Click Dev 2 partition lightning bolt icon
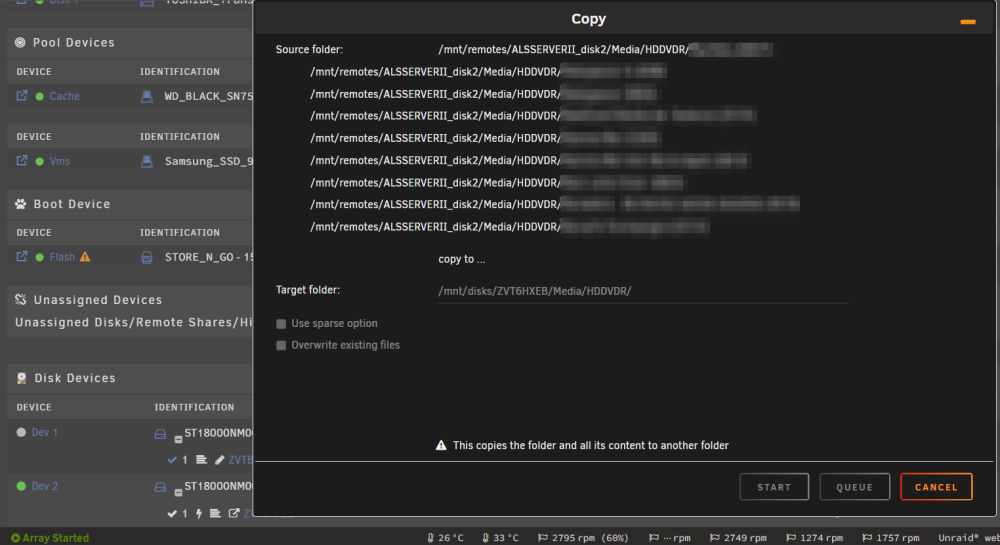Screen dimensions: 1000x545 tap(199, 514)
